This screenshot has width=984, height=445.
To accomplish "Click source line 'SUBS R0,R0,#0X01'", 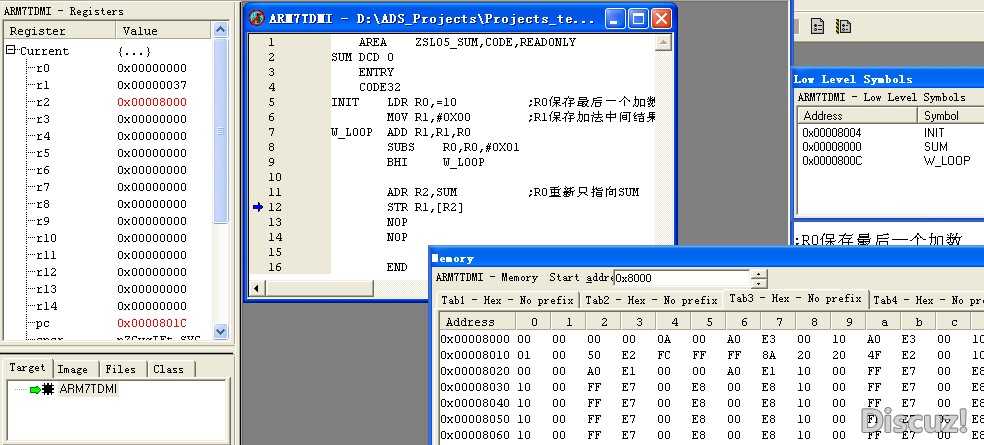I will point(453,147).
